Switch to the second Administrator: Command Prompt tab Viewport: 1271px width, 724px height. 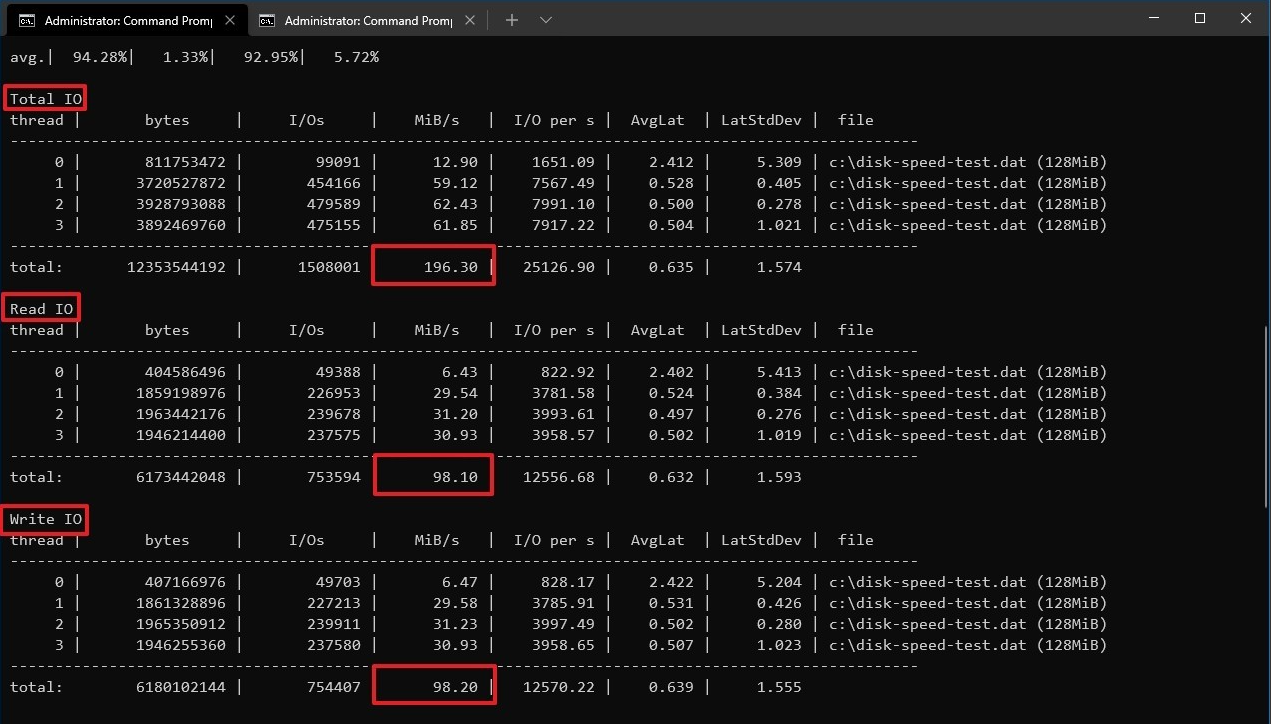[x=366, y=20]
